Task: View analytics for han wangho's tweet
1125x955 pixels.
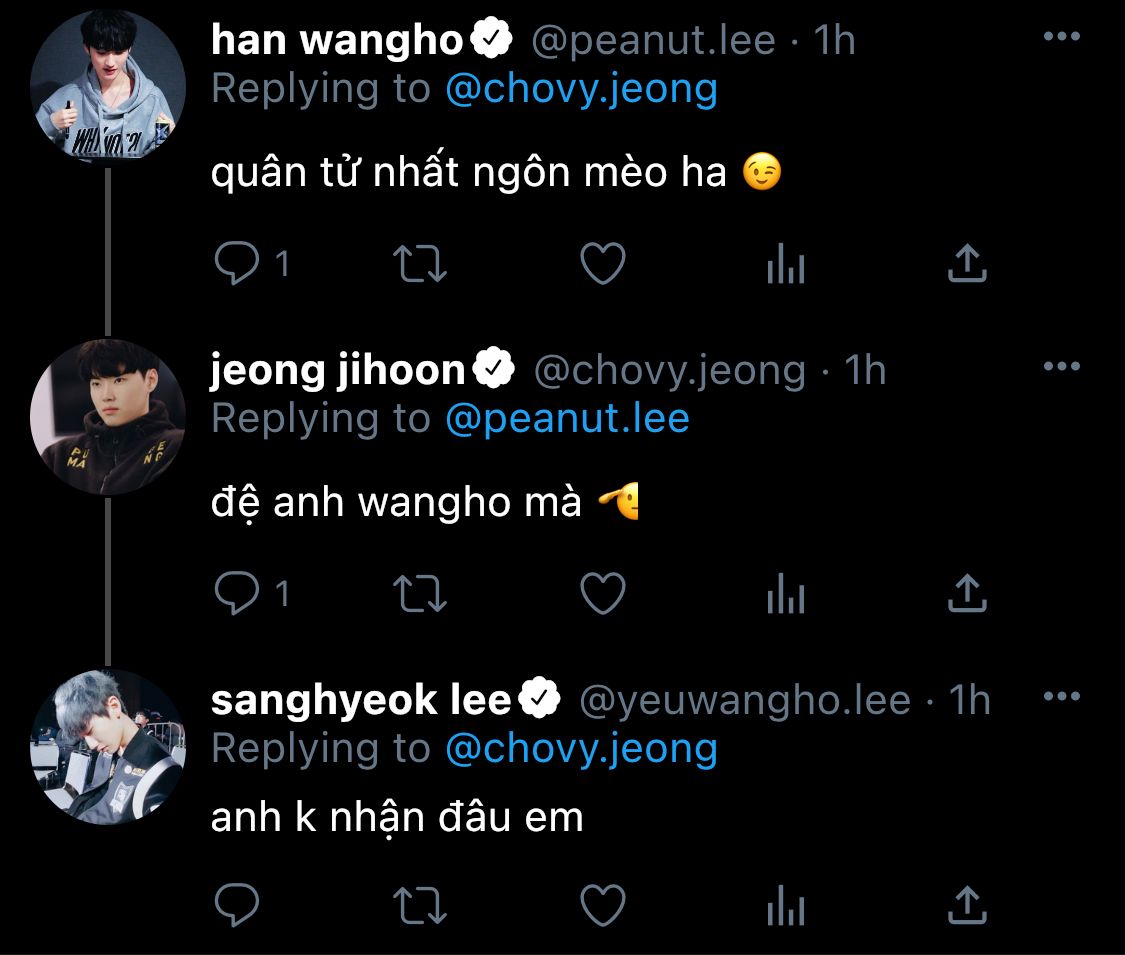Action: (786, 263)
